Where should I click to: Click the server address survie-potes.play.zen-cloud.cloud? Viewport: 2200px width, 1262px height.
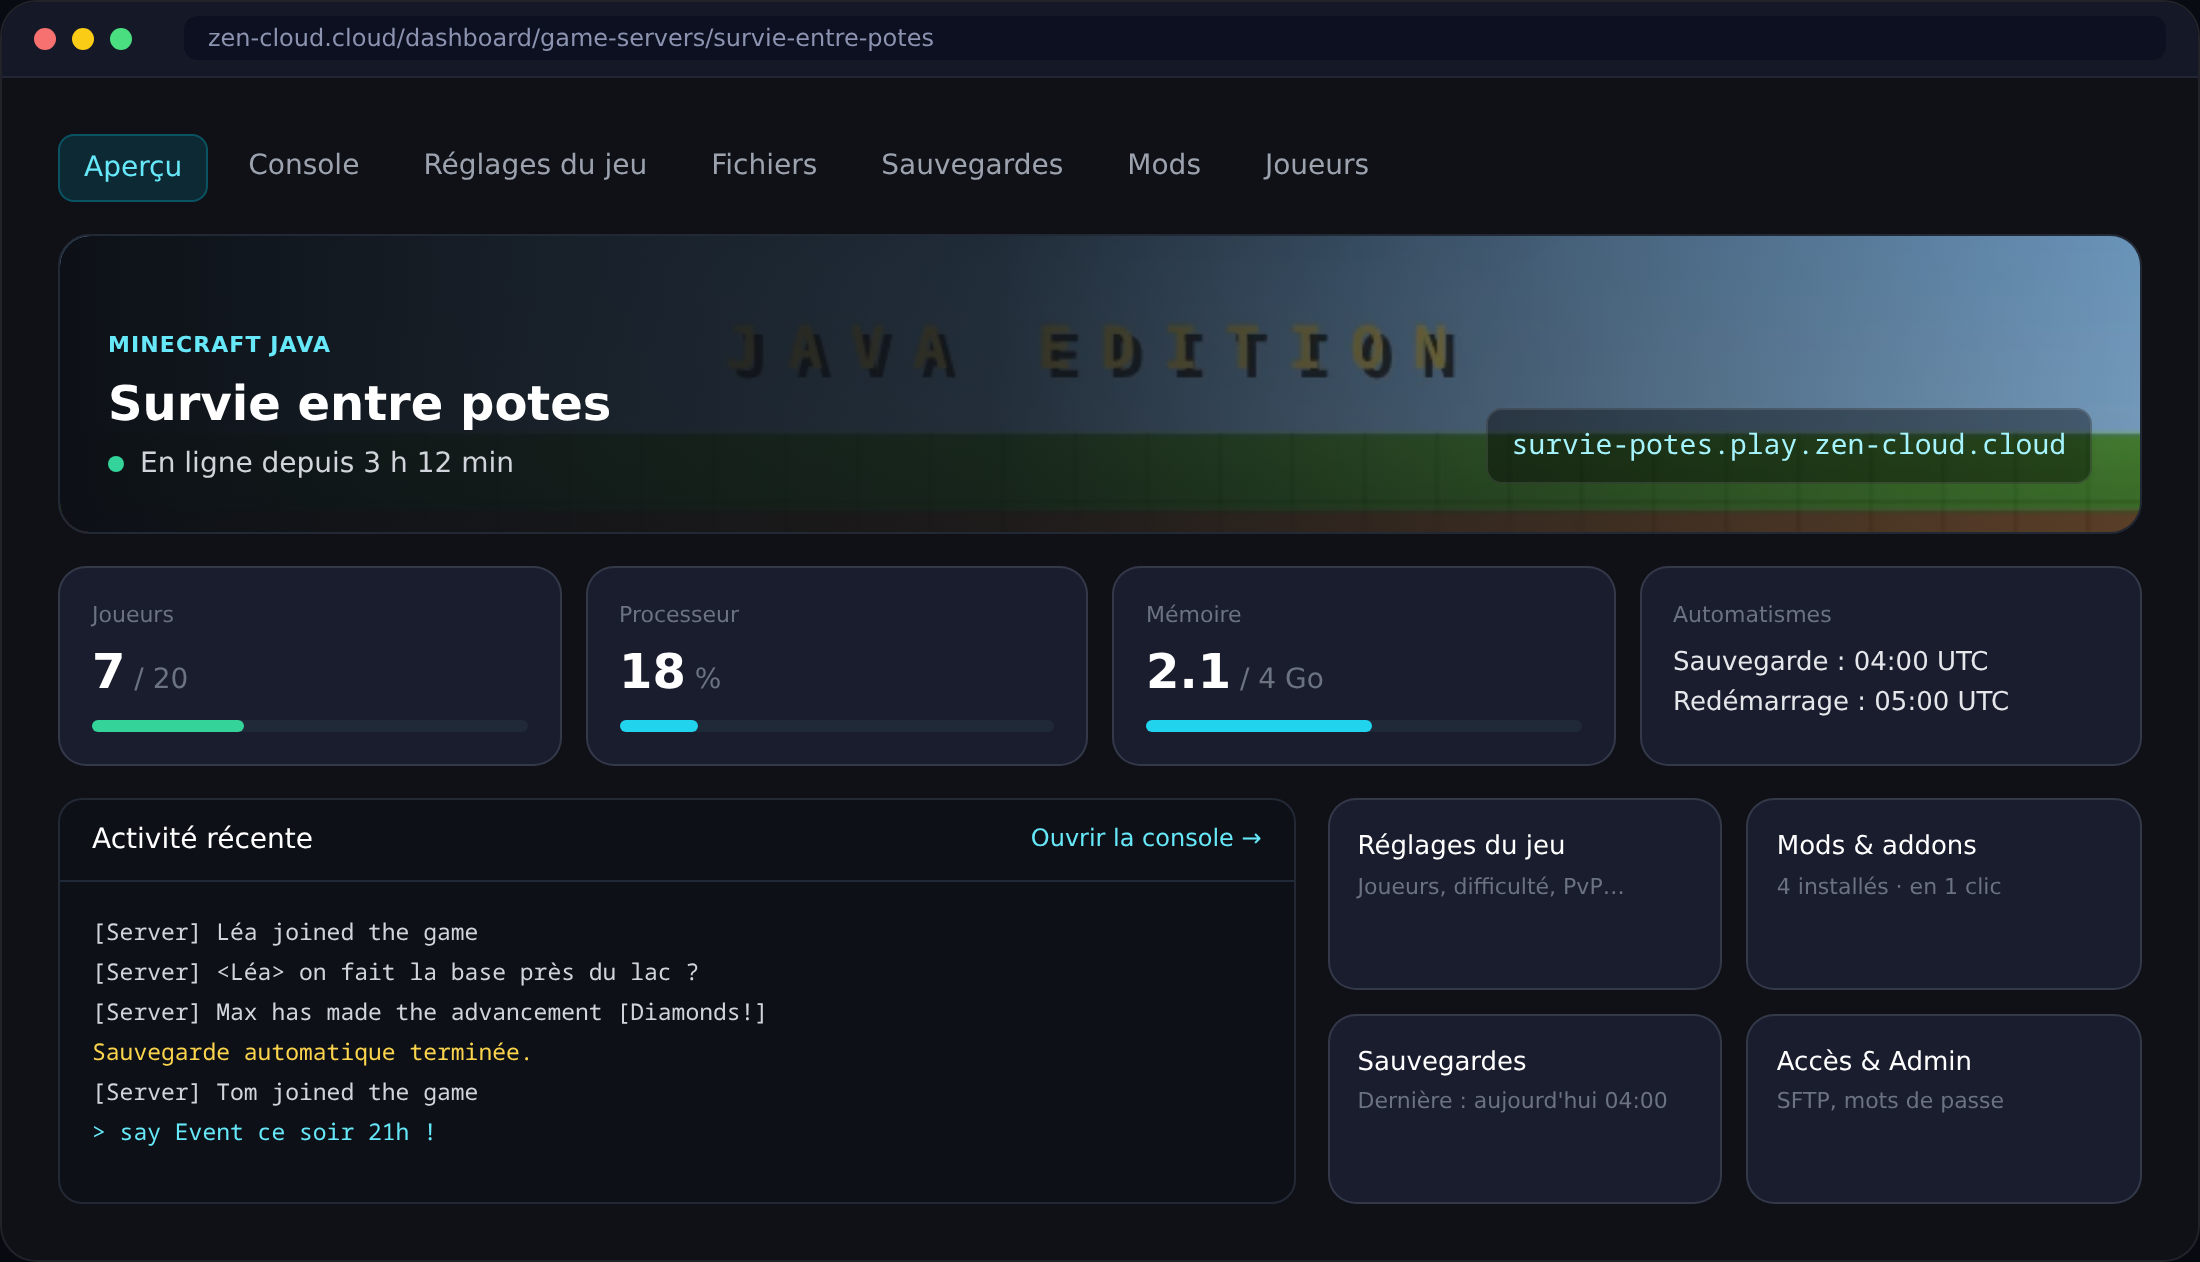pos(1789,445)
